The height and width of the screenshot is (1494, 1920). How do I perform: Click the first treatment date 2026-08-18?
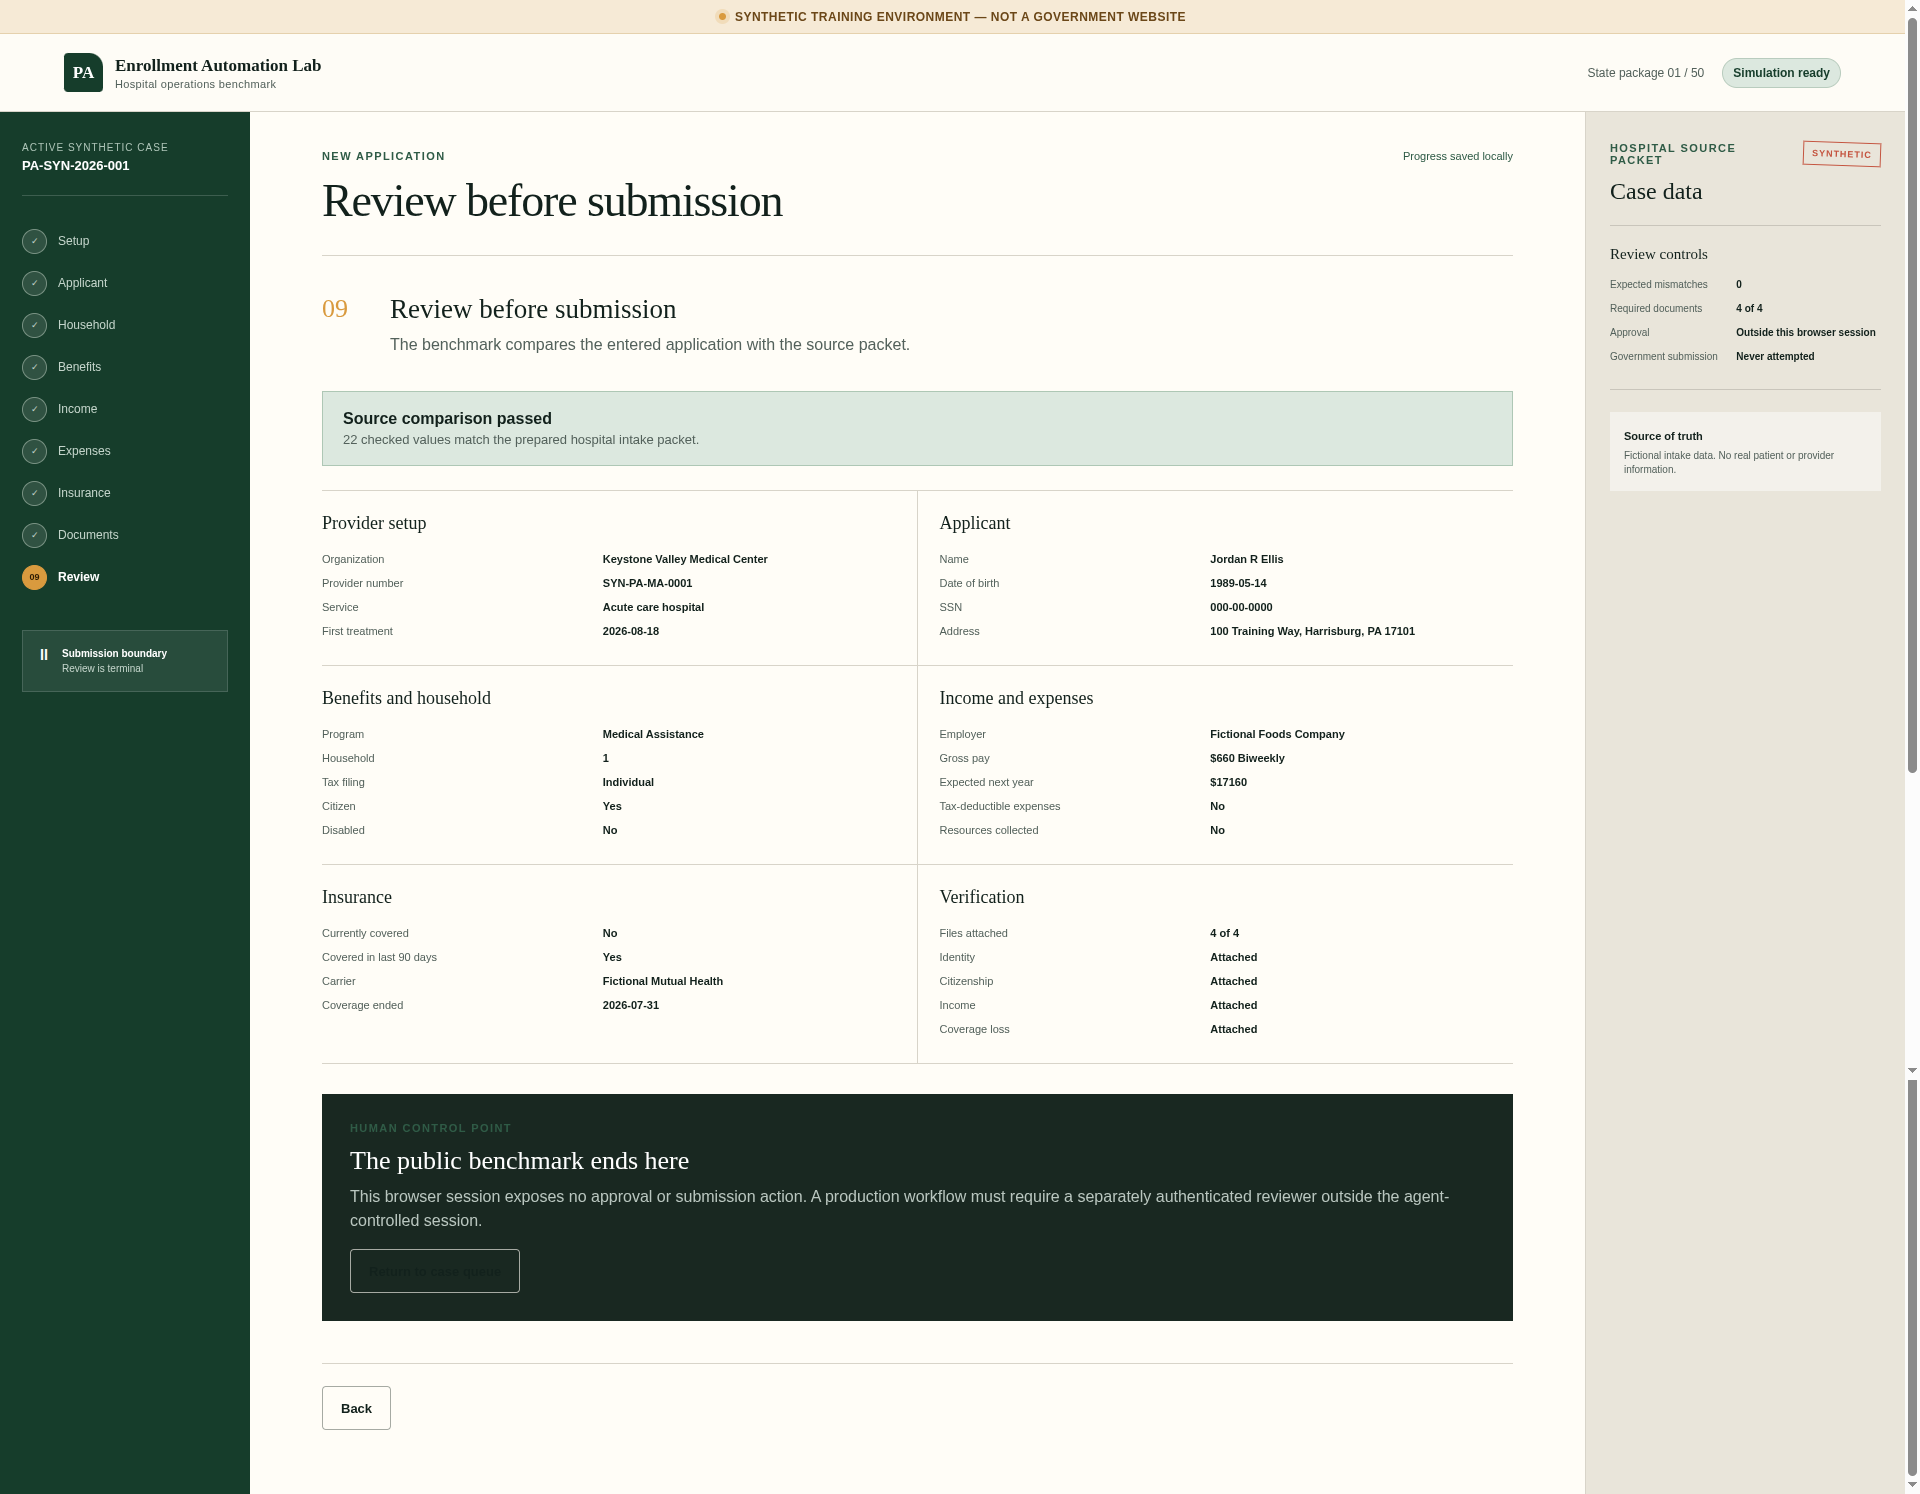tap(630, 632)
